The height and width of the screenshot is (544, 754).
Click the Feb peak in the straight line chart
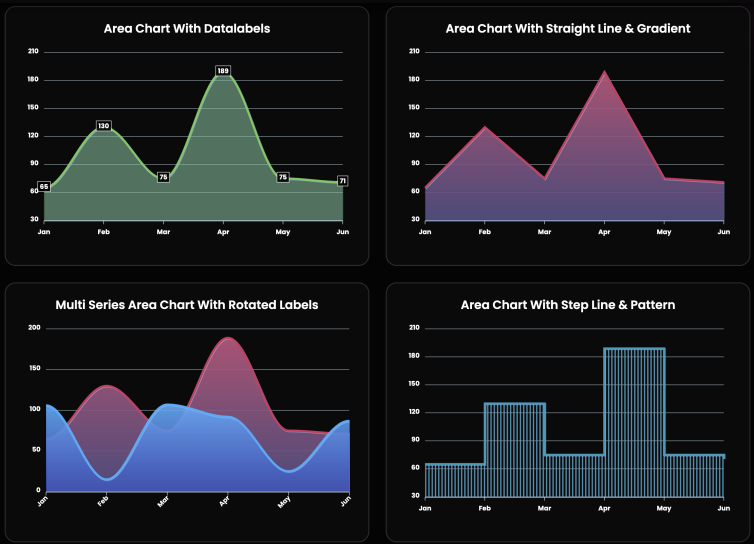click(485, 127)
